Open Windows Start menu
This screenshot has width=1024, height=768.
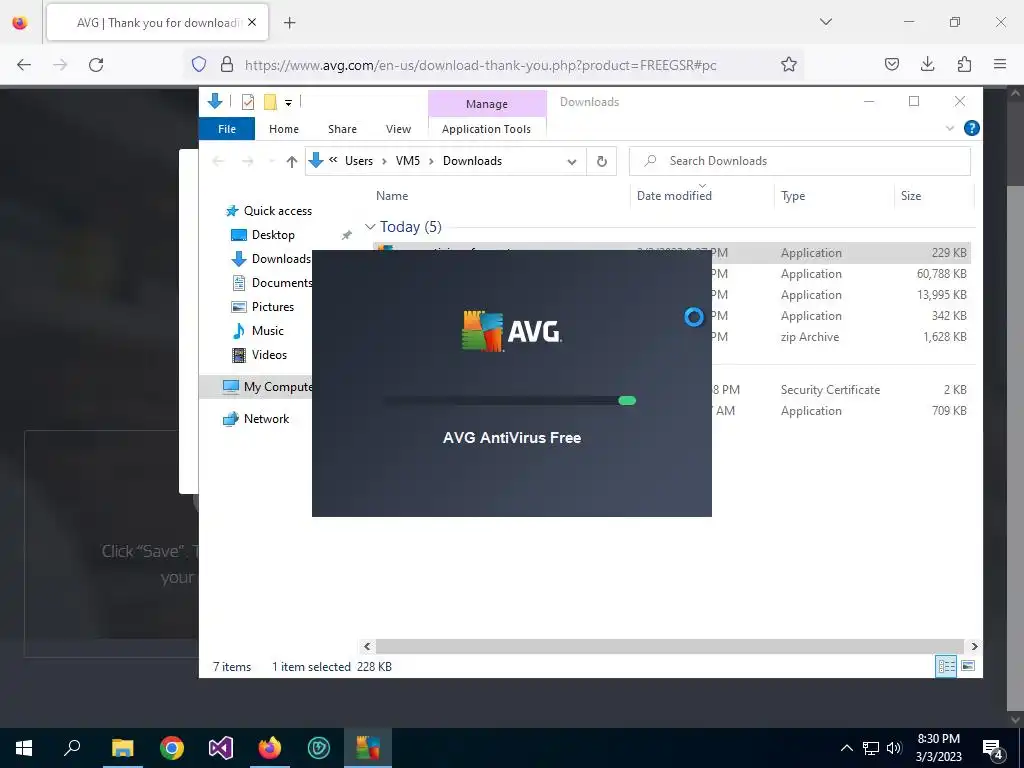[24, 748]
